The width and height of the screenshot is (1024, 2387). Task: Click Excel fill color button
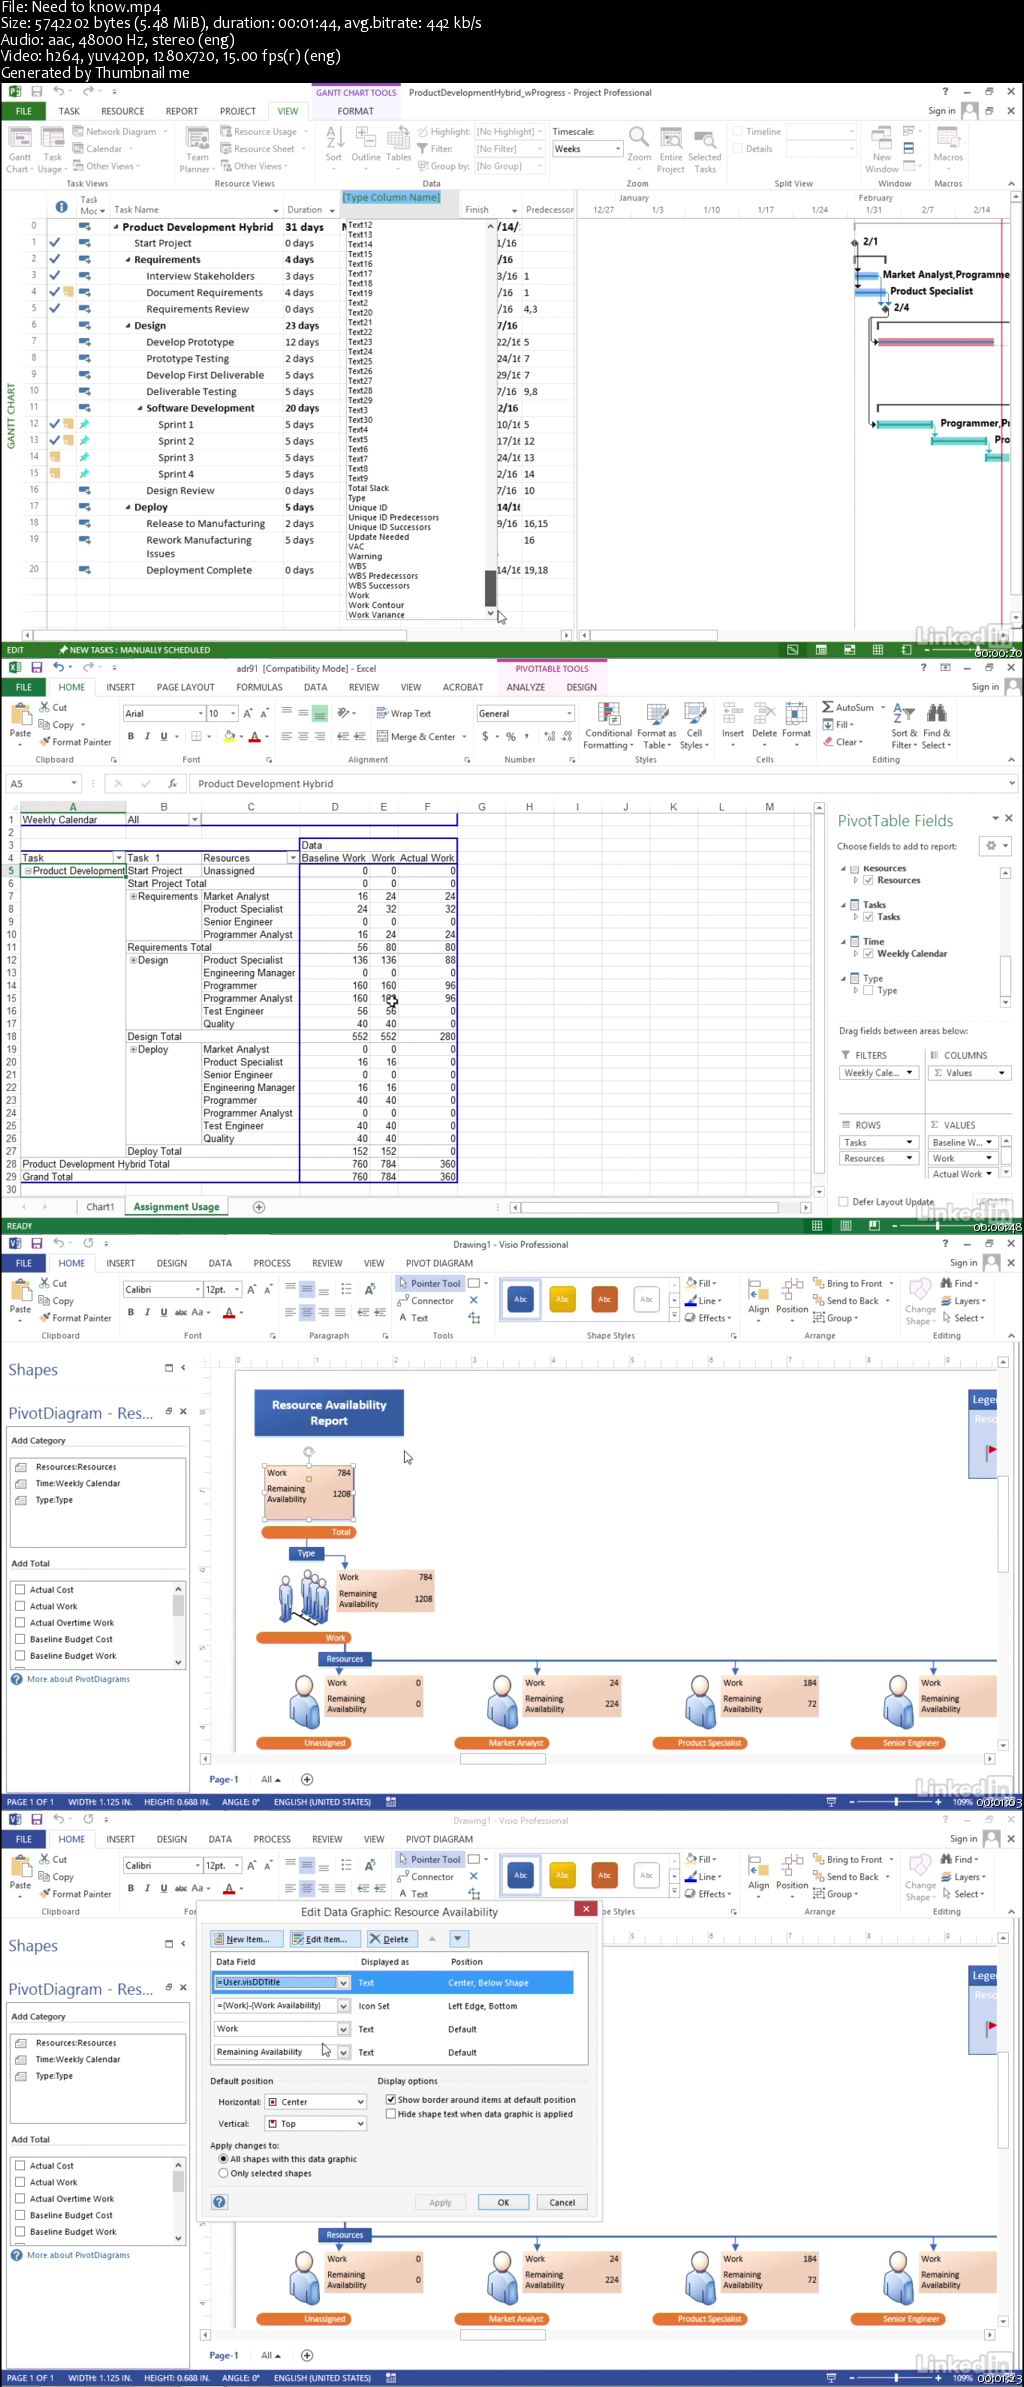[x=229, y=736]
